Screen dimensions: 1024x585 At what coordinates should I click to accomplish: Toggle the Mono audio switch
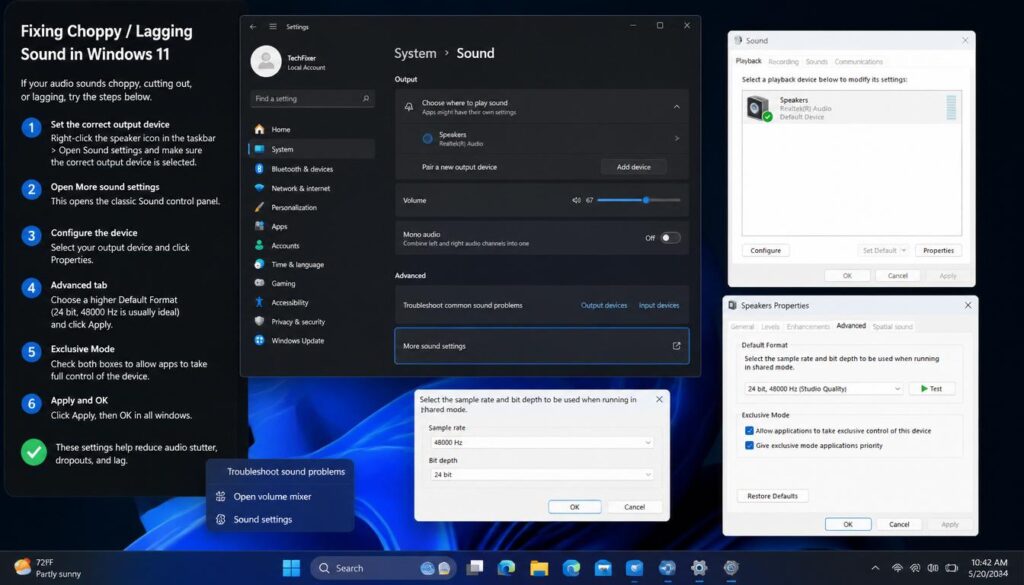point(670,238)
